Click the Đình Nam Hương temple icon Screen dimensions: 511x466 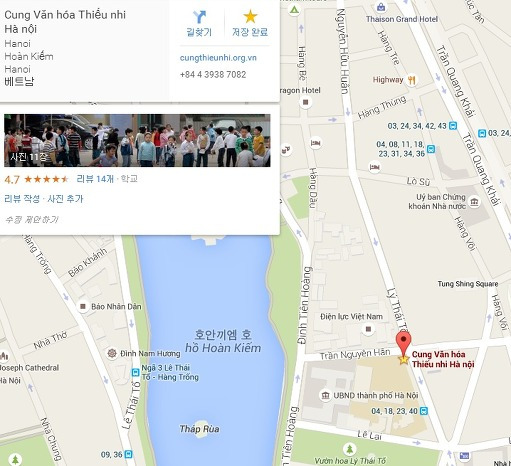(x=112, y=353)
